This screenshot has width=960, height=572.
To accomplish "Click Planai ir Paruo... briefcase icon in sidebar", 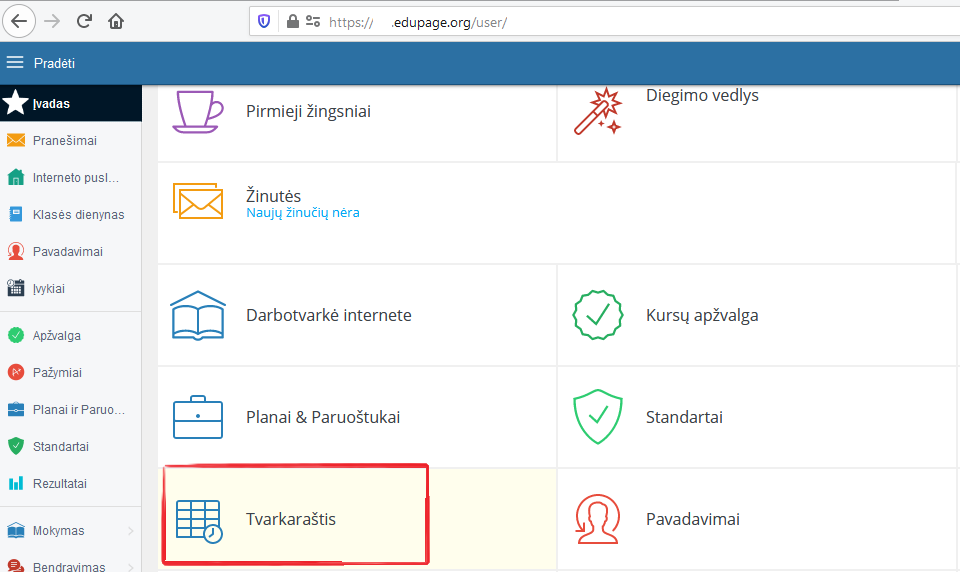I will 16,409.
